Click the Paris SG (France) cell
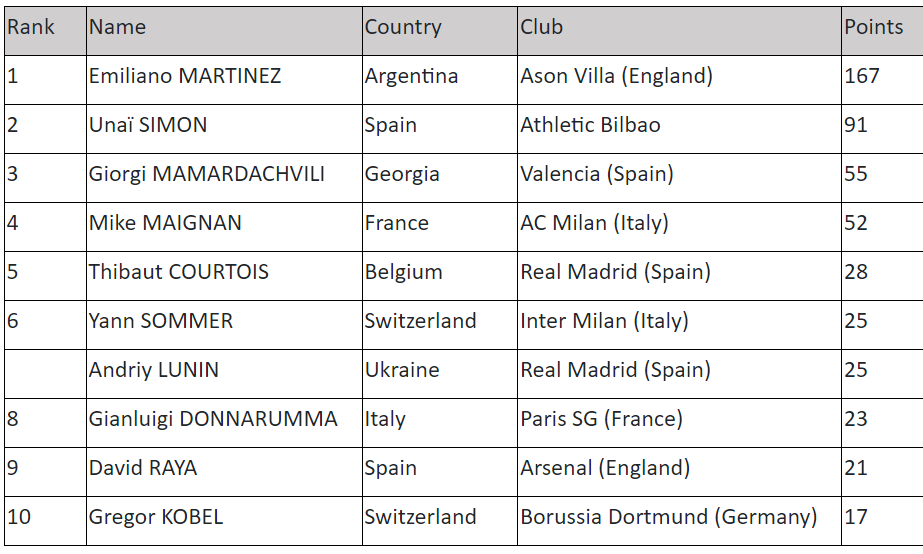The width and height of the screenshot is (923, 554). [601, 420]
